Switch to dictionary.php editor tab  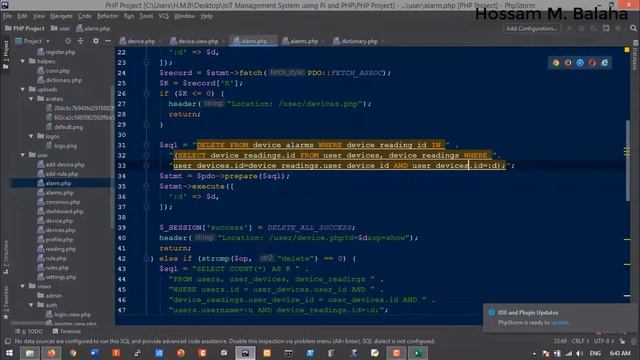point(359,41)
